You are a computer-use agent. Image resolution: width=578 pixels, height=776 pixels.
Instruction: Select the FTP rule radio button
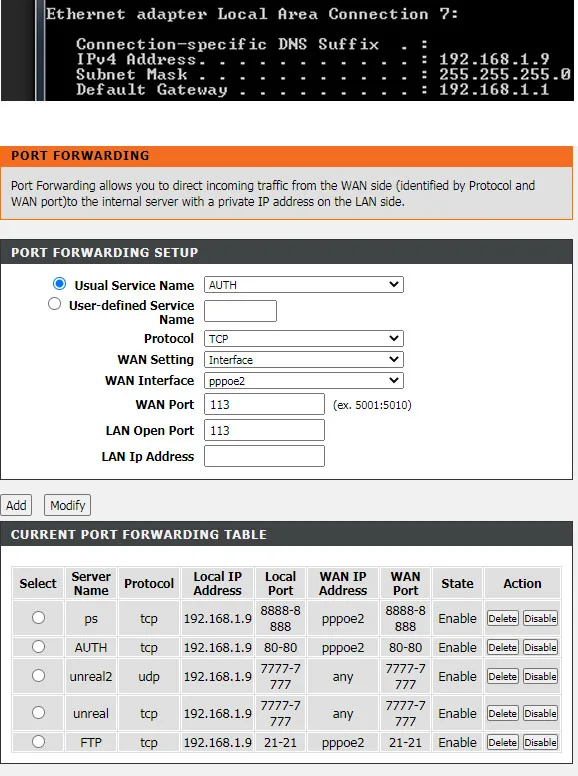(x=38, y=741)
